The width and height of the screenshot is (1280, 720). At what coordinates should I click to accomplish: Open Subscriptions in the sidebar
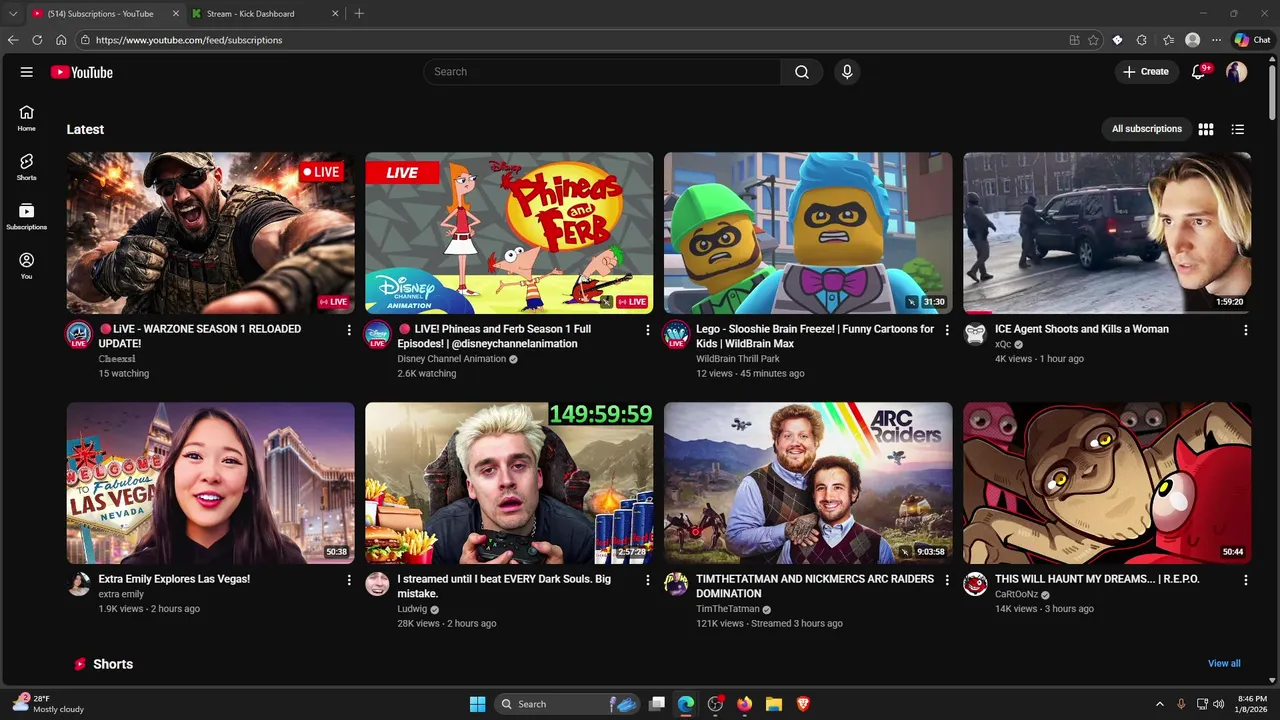pos(27,216)
